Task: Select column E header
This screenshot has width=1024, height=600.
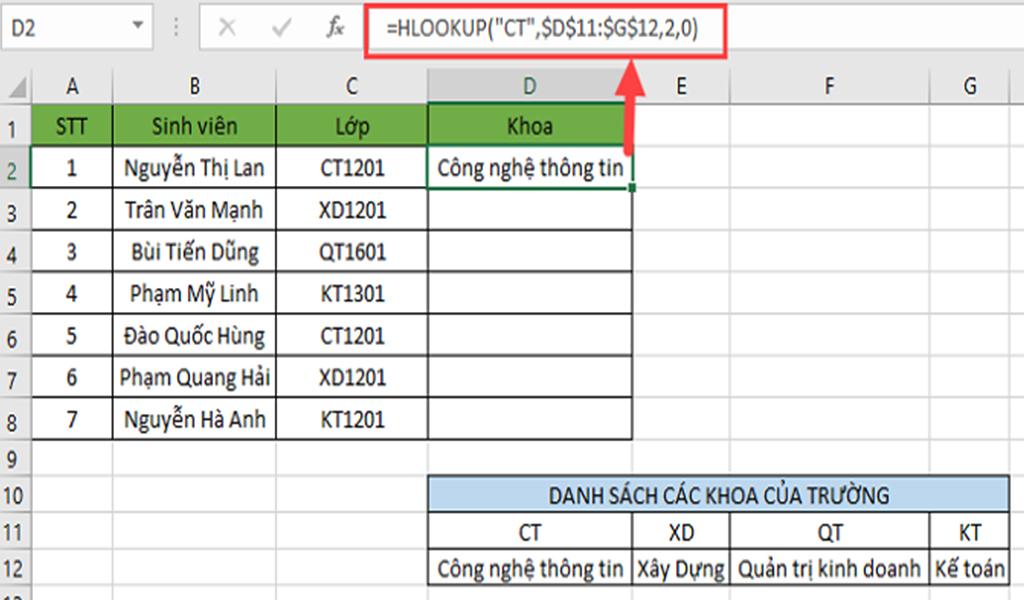Action: 681,86
